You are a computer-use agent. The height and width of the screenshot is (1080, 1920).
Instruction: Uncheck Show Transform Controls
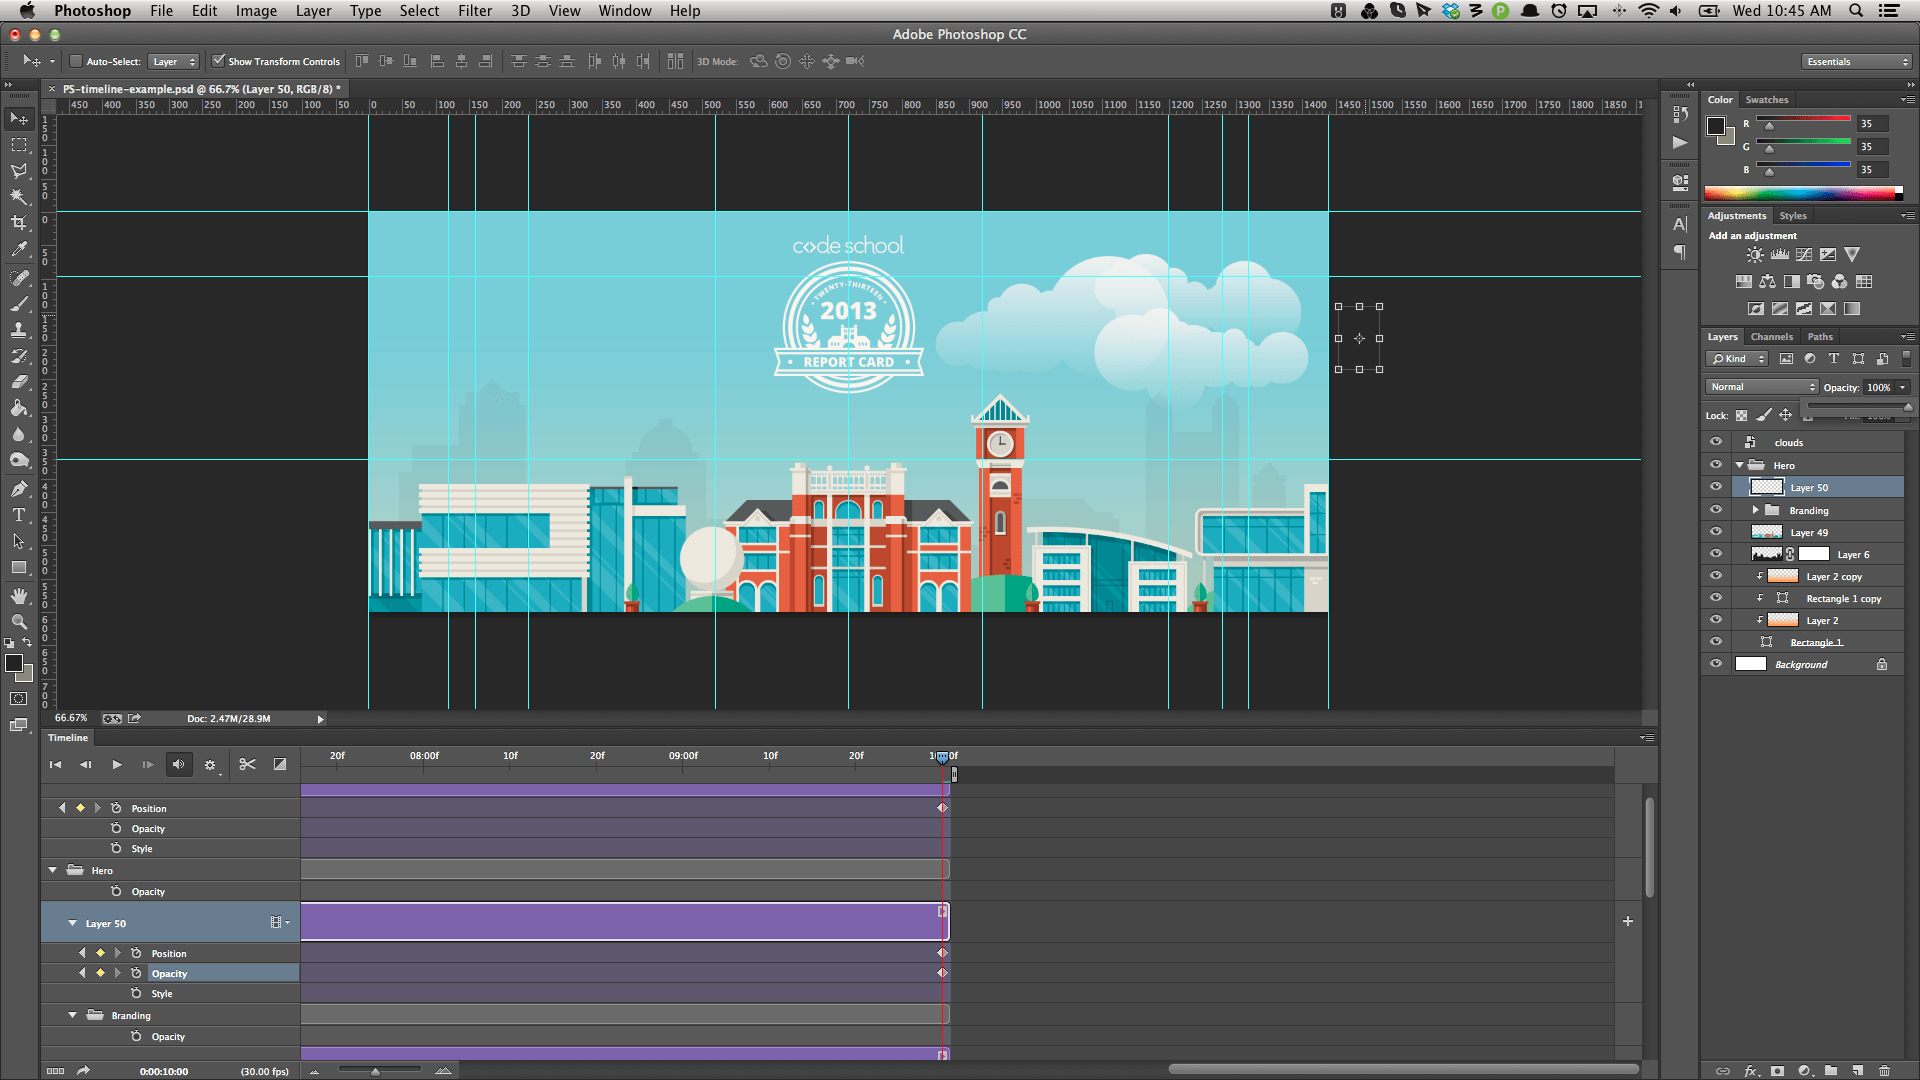pyautogui.click(x=219, y=61)
